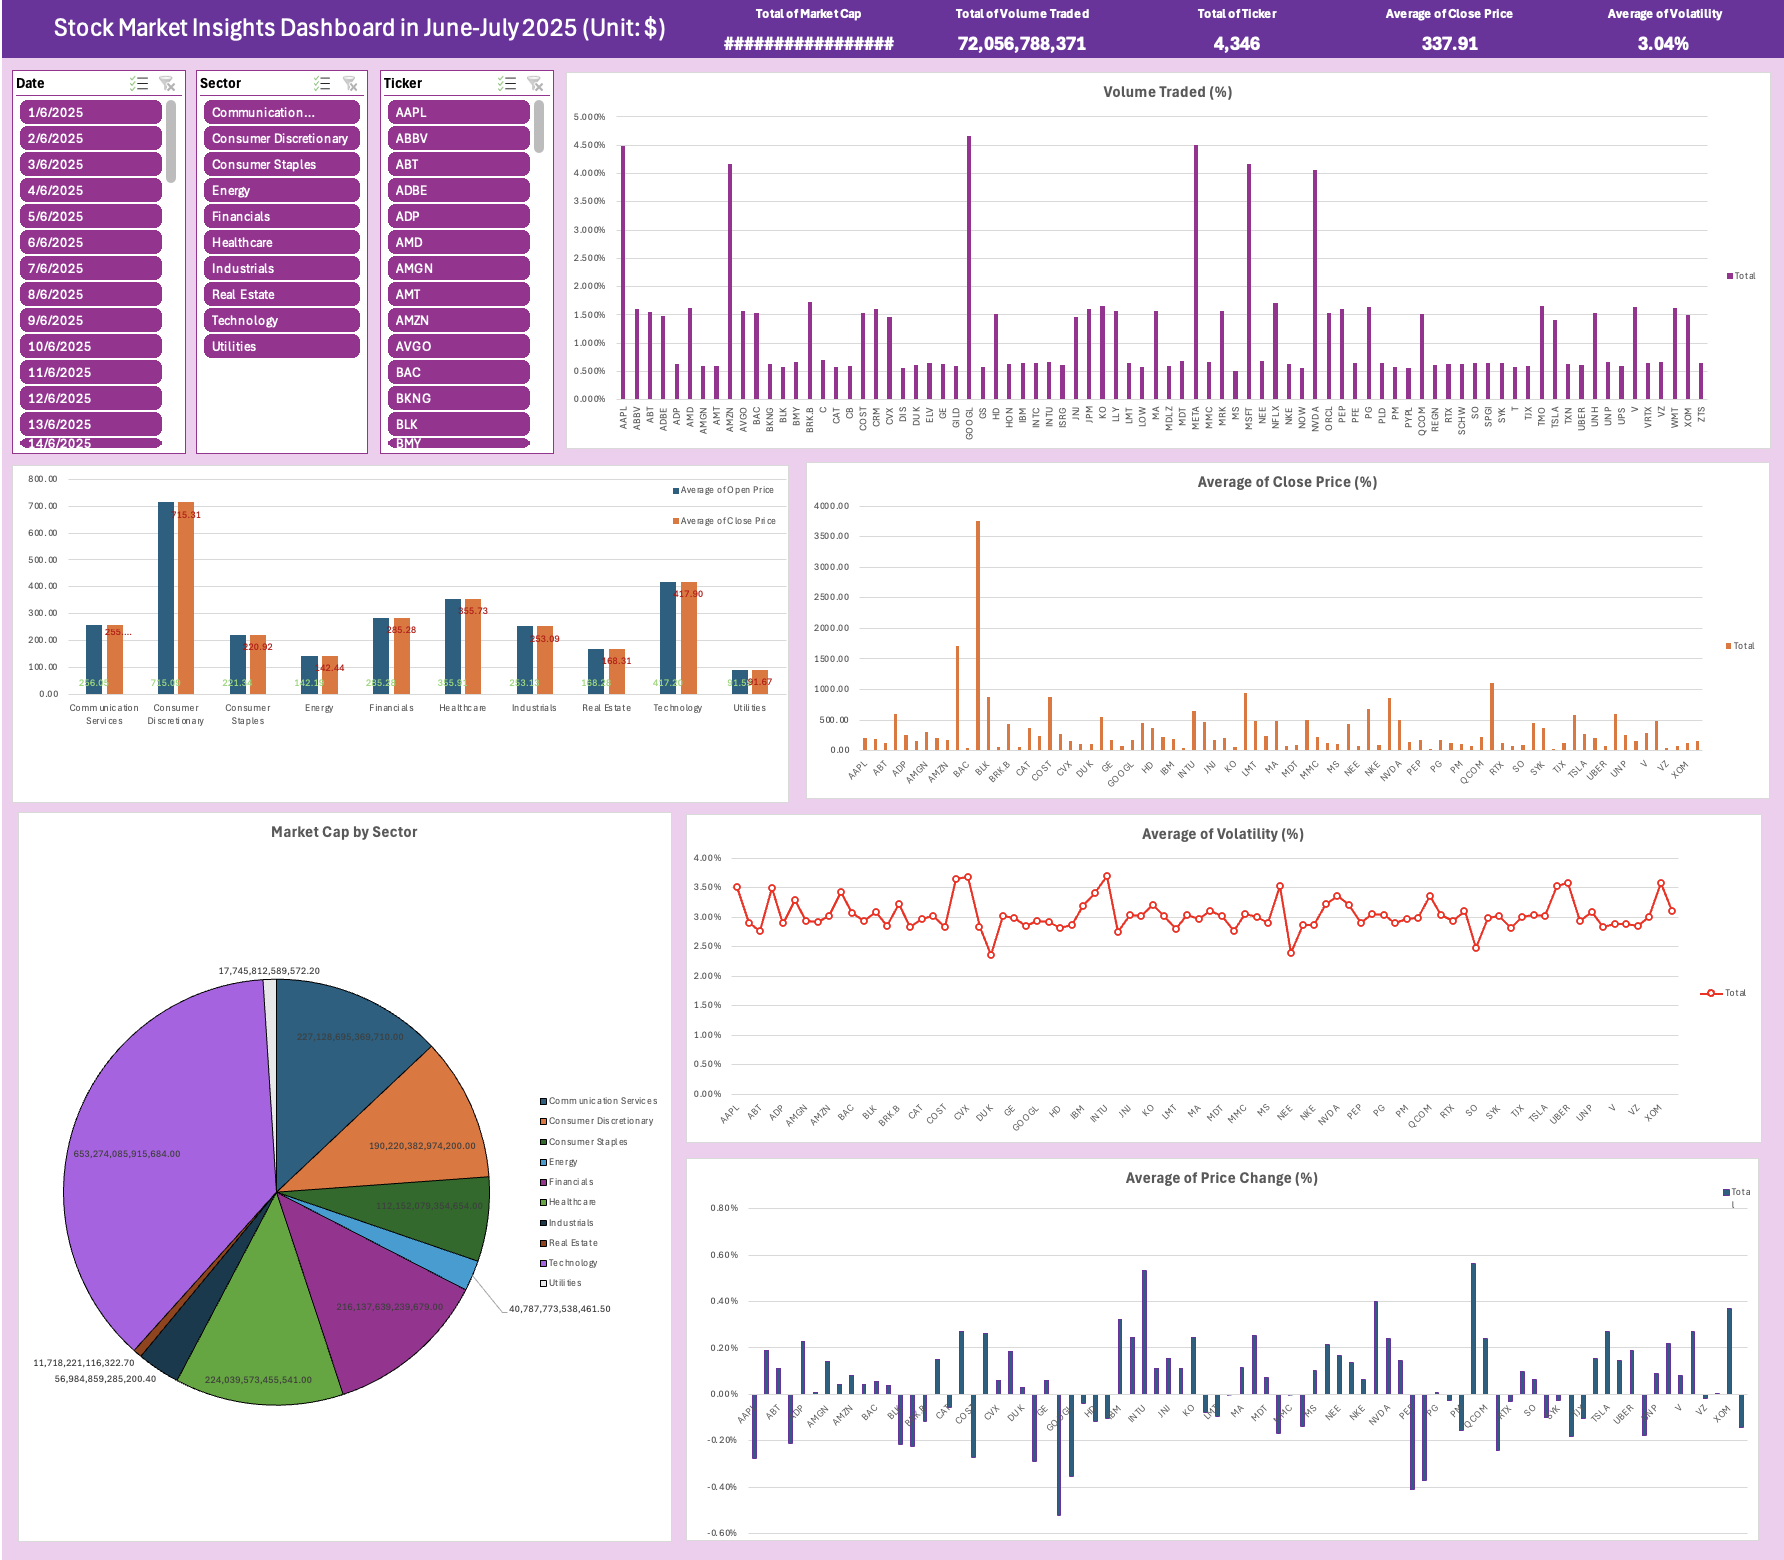Clear filter icon in the Sector slicer
Screen dimensions: 1784x1560
(350, 84)
